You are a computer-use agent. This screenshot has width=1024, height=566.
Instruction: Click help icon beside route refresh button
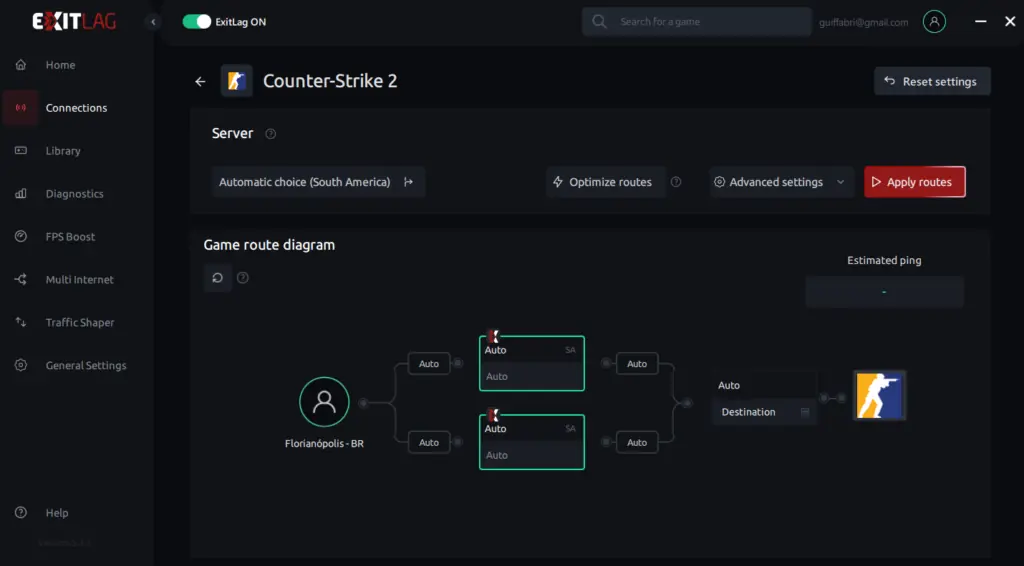[x=243, y=278]
